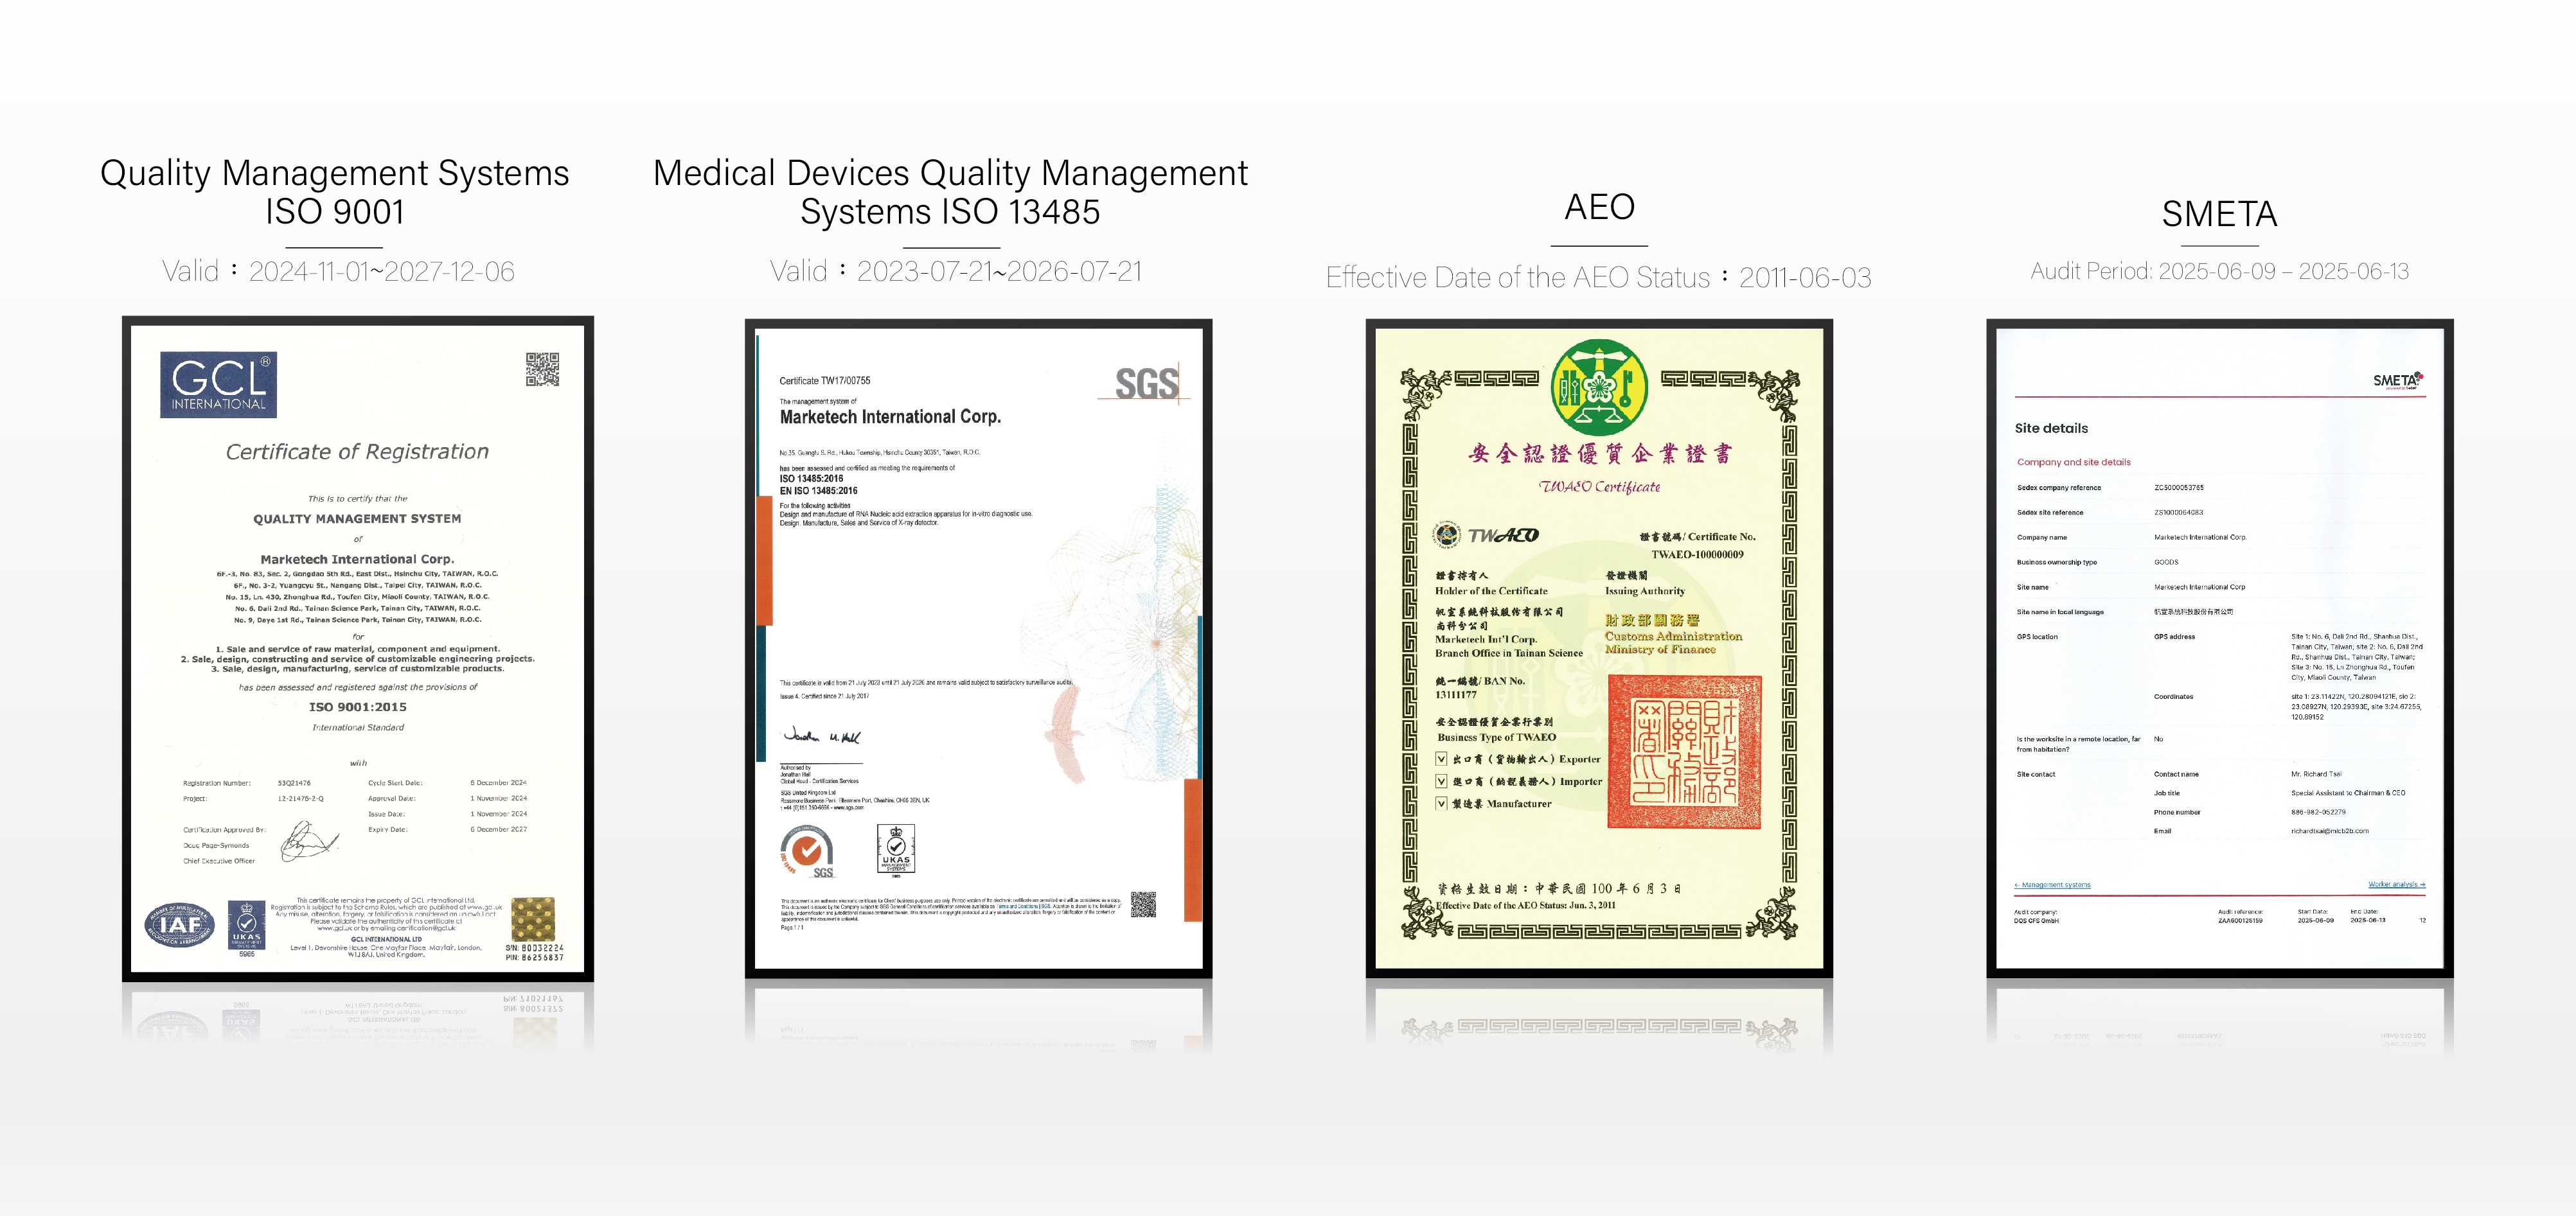Click the TWAEO logo
The width and height of the screenshot is (2576, 1216).
point(1487,535)
